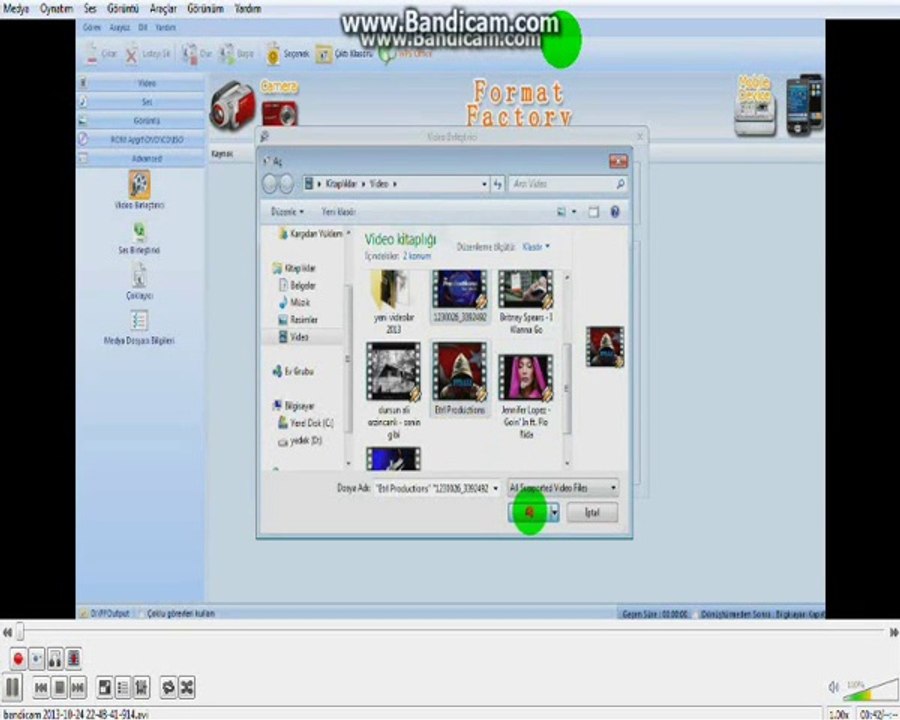The image size is (900, 720).
Task: Click the seek bar position handle
Action: tap(20, 632)
